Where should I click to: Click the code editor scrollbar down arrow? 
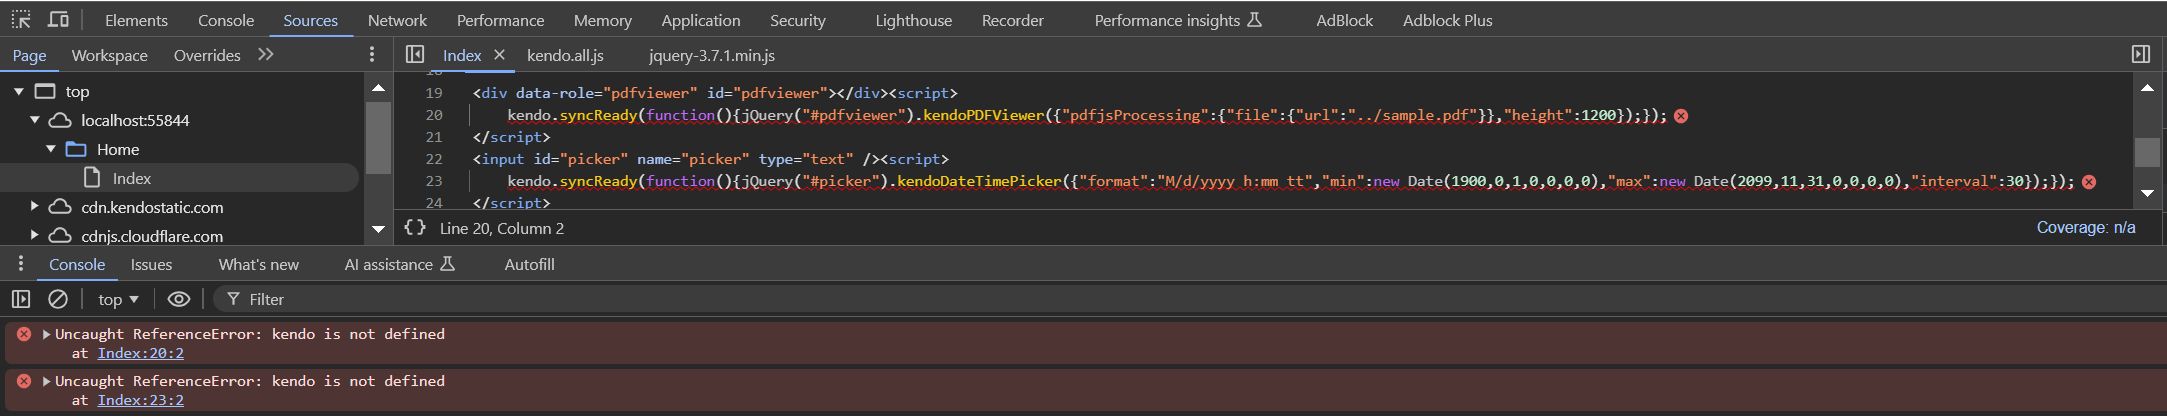click(2147, 193)
